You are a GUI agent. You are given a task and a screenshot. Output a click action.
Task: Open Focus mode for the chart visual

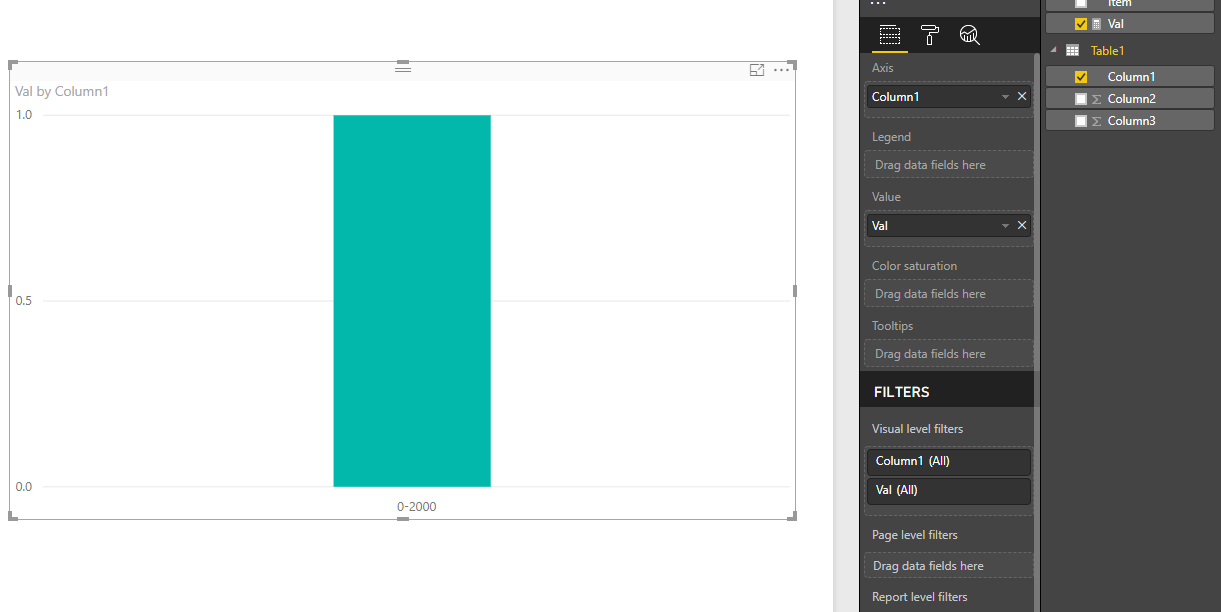coord(757,70)
